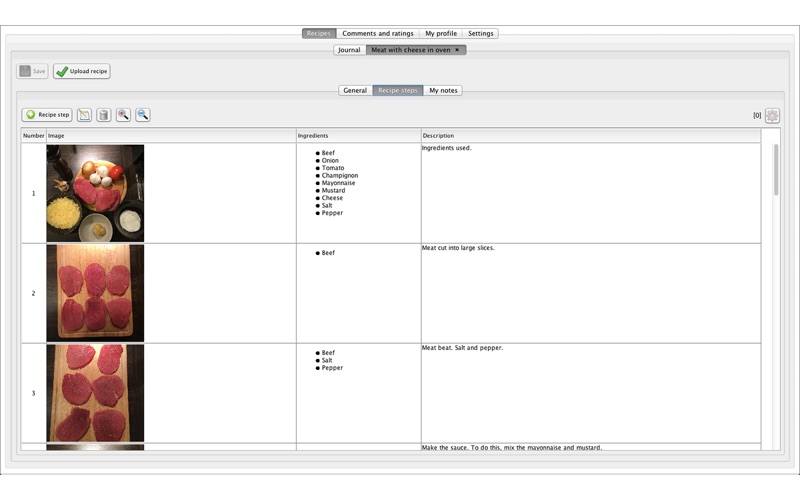
Task: Click the Ingredients column header
Action: (x=359, y=136)
